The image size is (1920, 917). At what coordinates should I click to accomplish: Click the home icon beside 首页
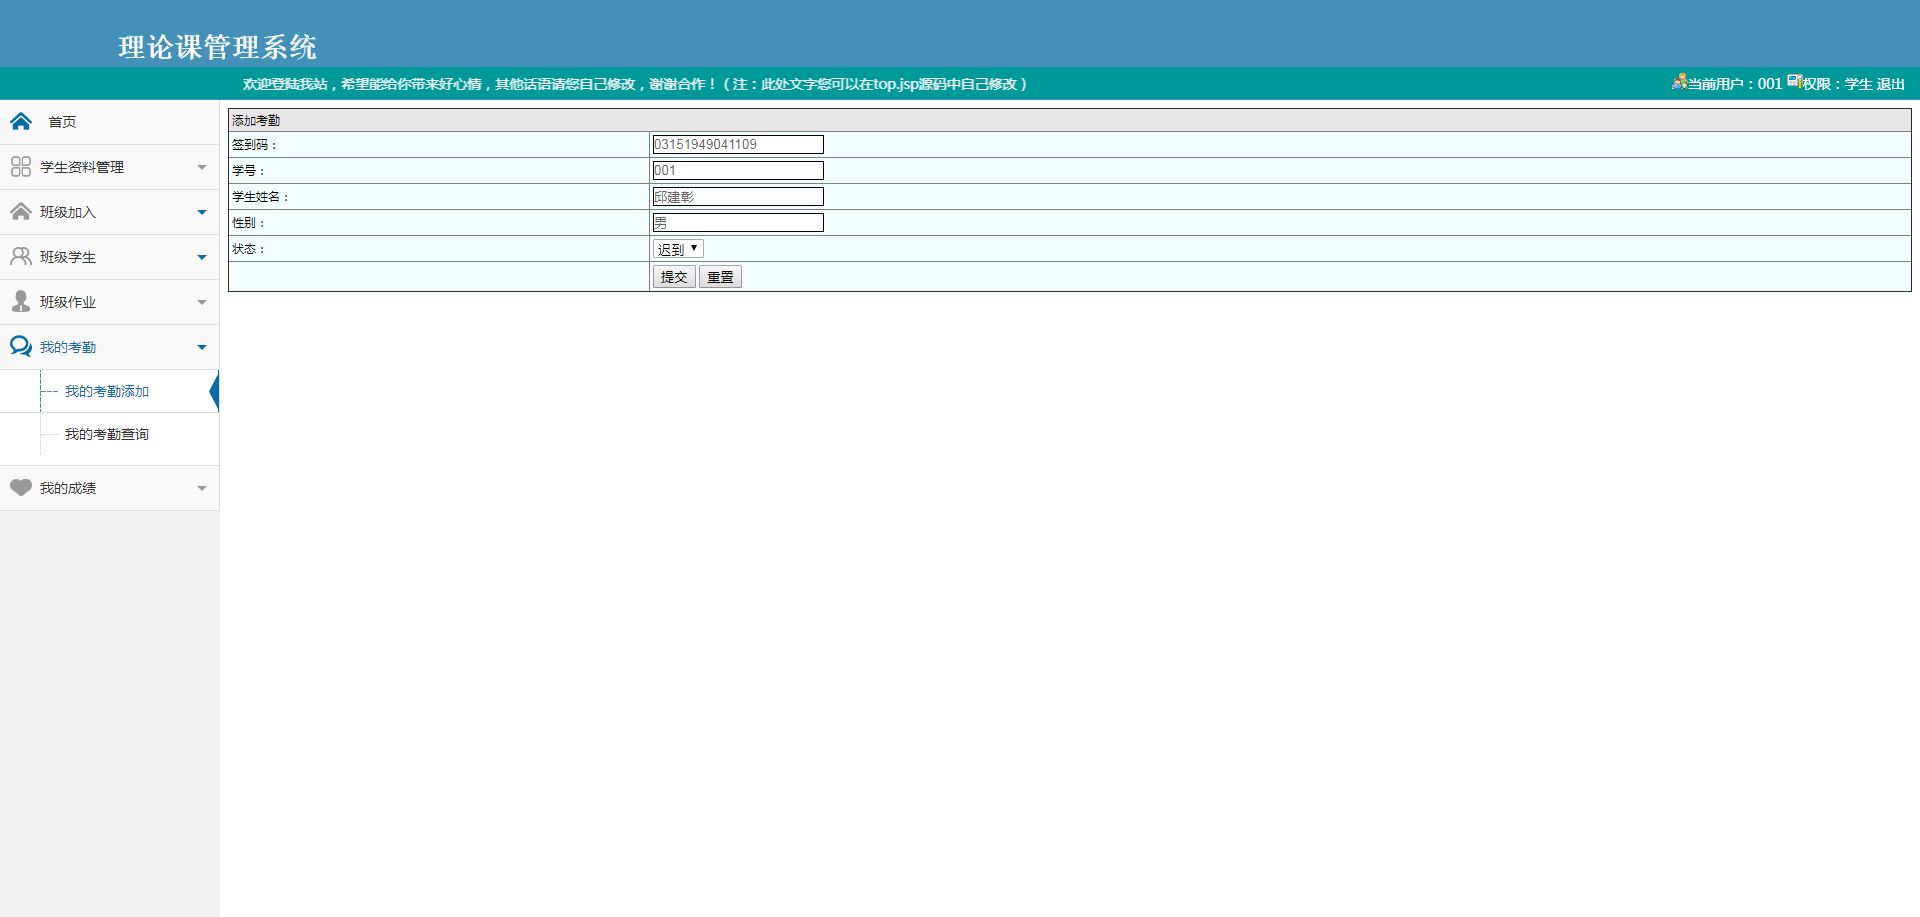tap(21, 122)
